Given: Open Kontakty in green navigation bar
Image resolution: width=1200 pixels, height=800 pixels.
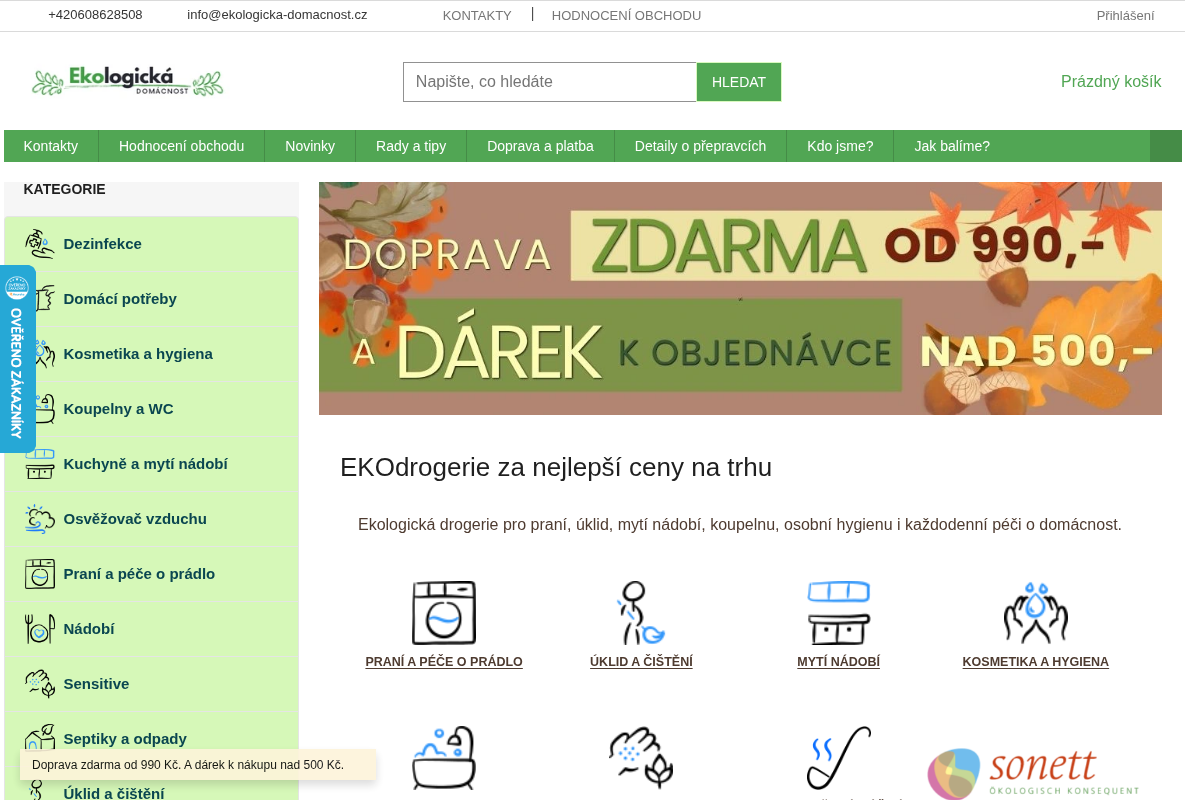Looking at the screenshot, I should click(51, 146).
